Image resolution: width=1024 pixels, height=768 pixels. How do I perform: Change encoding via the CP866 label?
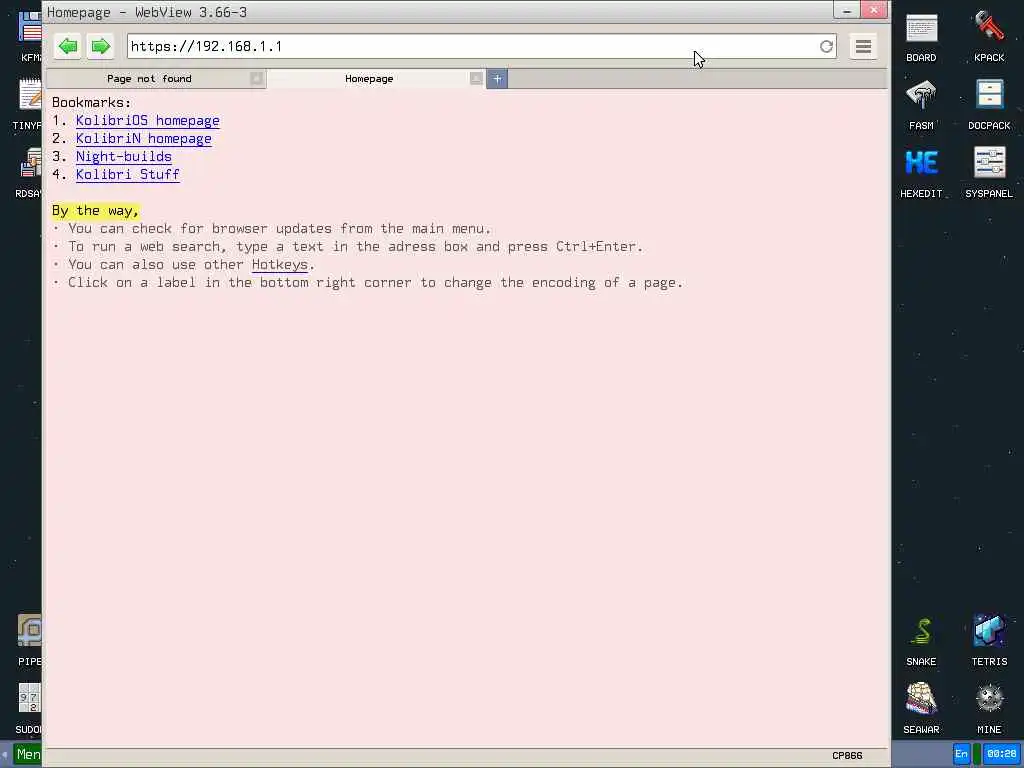tap(847, 756)
